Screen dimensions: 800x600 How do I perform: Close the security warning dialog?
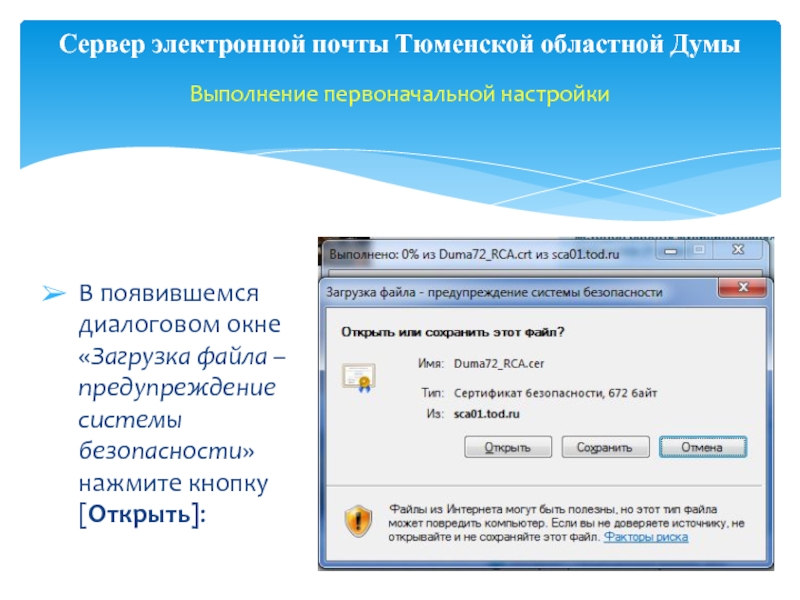click(x=742, y=287)
